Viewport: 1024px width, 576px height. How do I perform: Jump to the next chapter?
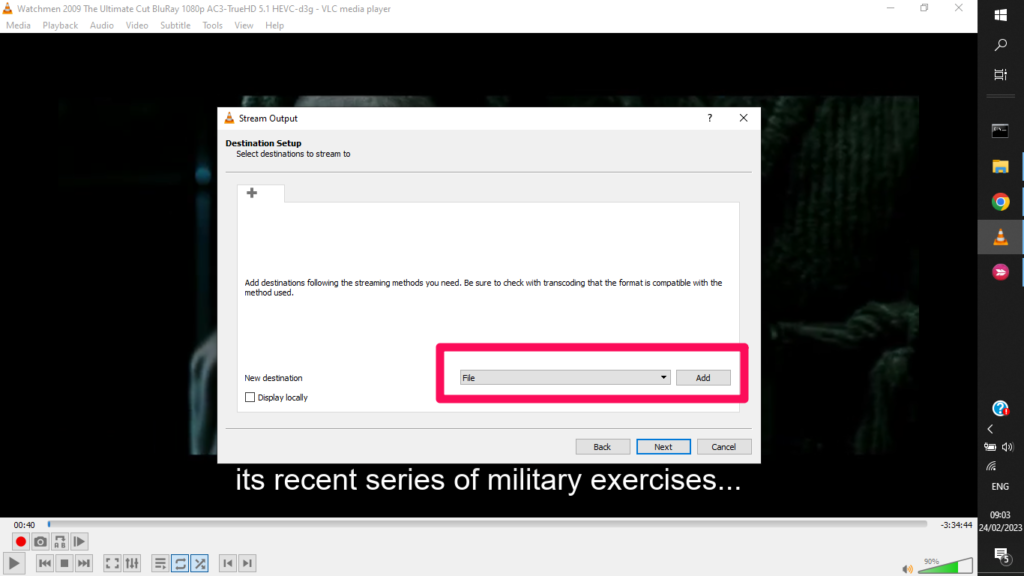(247, 563)
